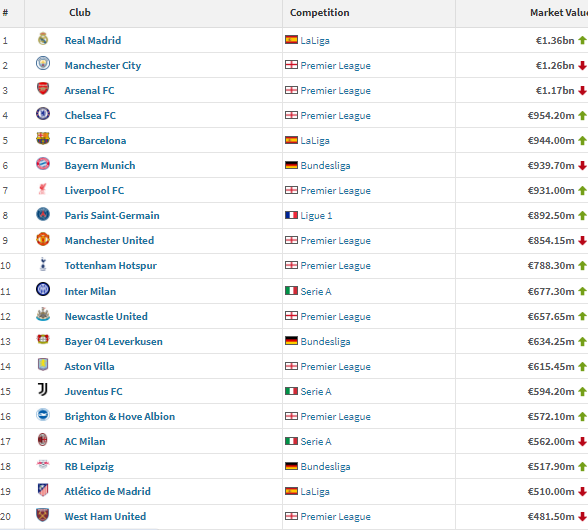This screenshot has width=588, height=530.
Task: Open the Arsenal FC badge icon
Action: point(43,89)
